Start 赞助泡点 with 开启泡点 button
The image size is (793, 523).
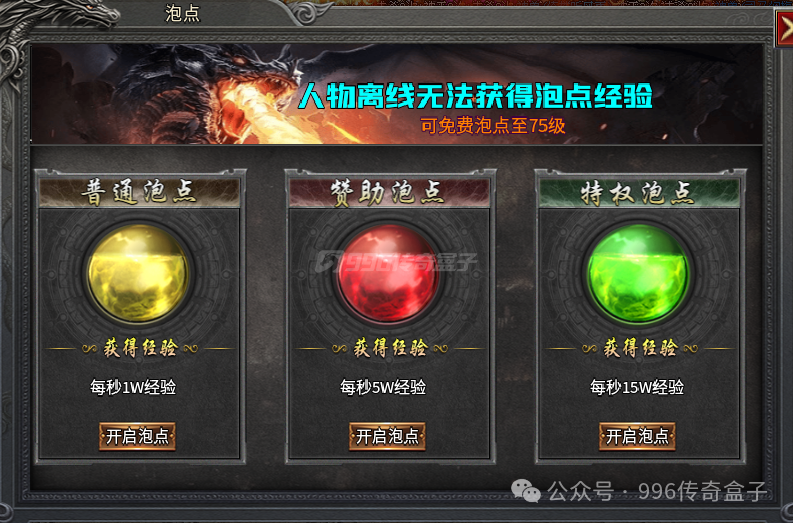pos(387,436)
